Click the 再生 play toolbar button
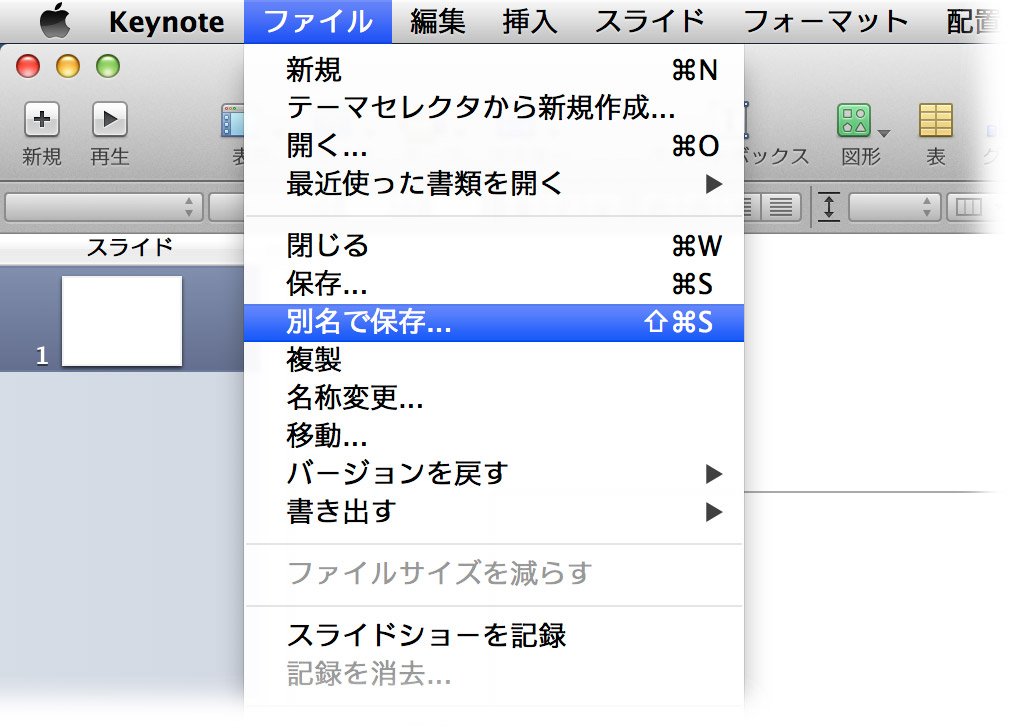This screenshot has height=727, width=1010. pyautogui.click(x=110, y=119)
